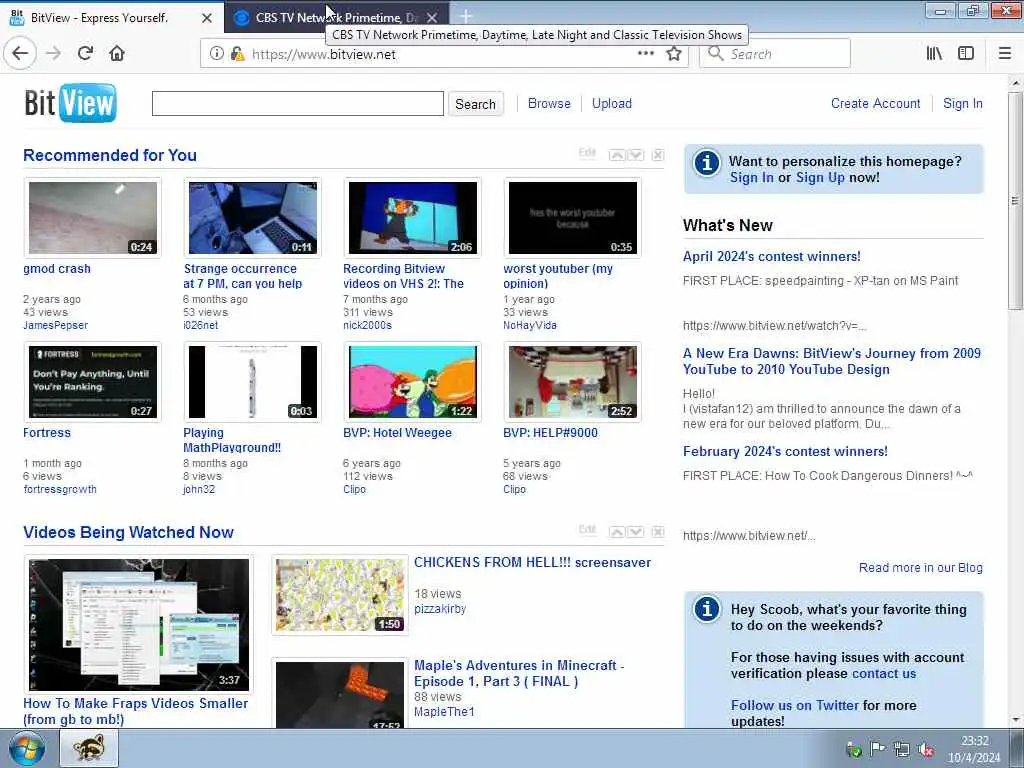Open April 2024's contest winners post
This screenshot has width=1024, height=768.
click(x=772, y=256)
